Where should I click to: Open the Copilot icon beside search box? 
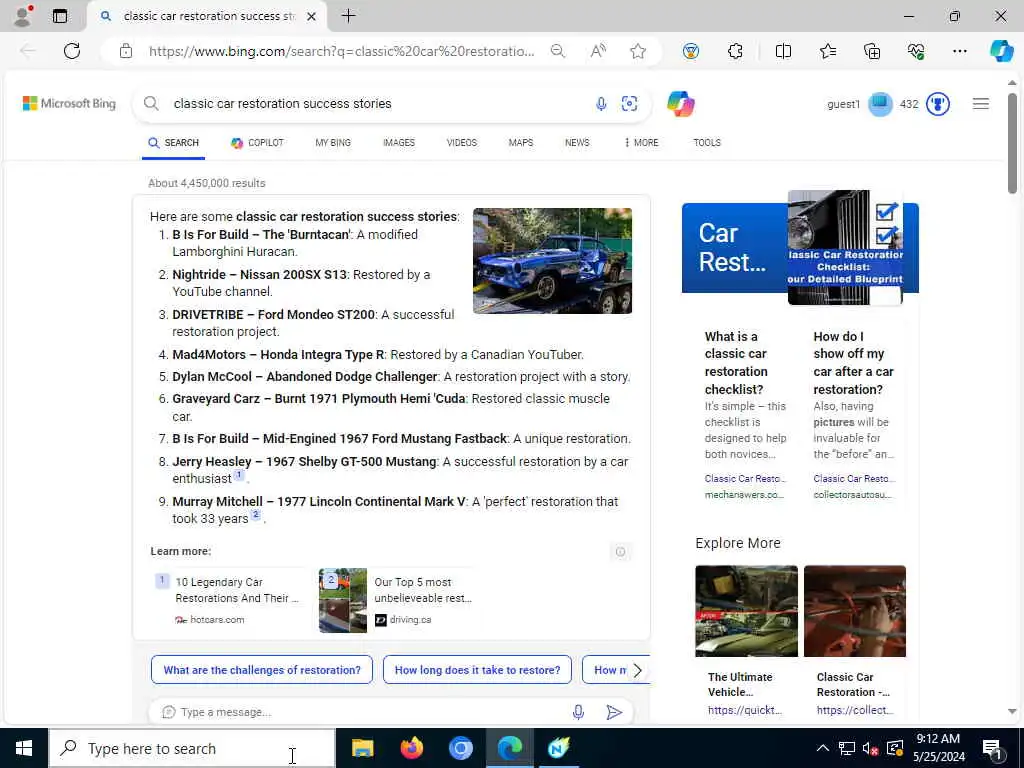680,104
